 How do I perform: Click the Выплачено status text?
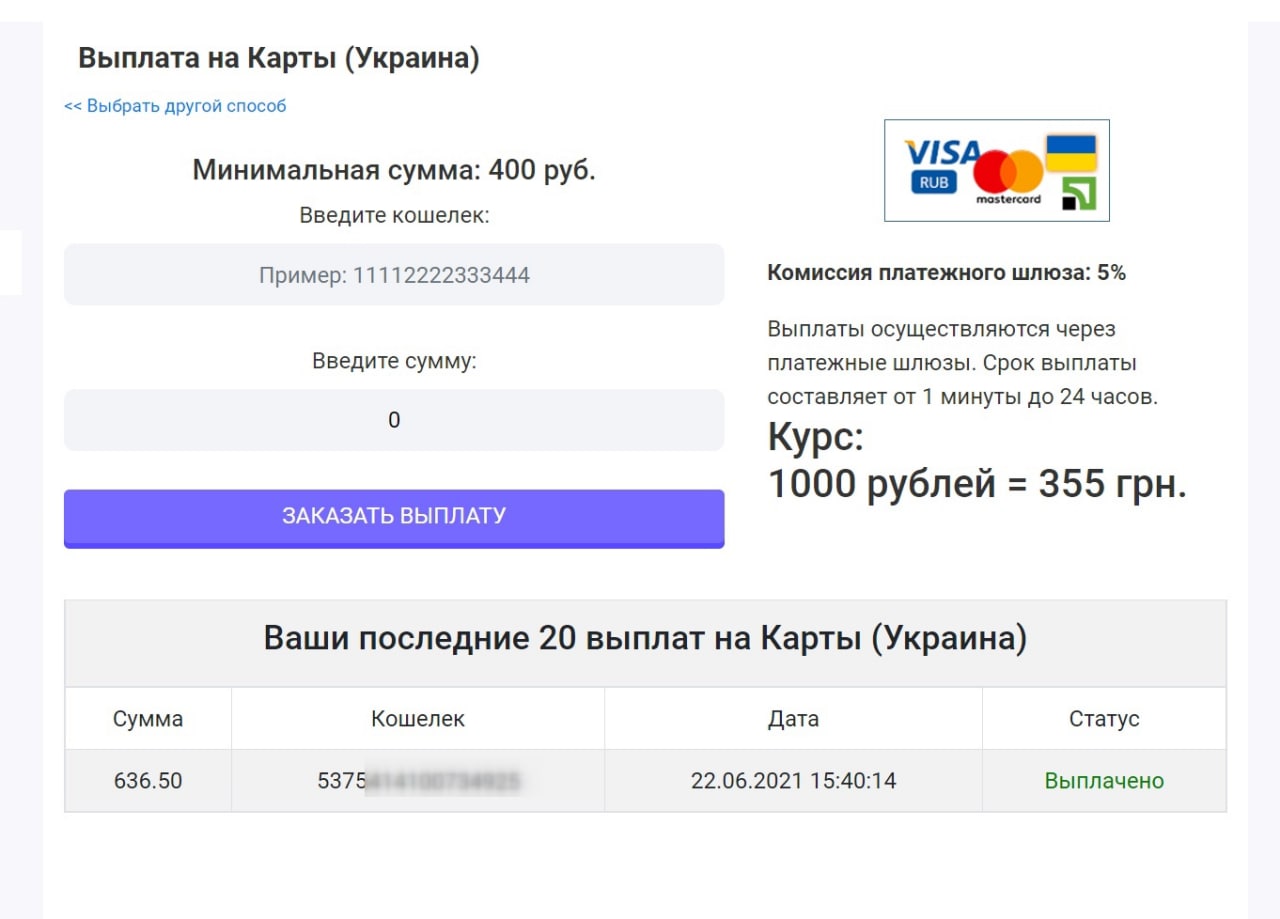[1104, 781]
